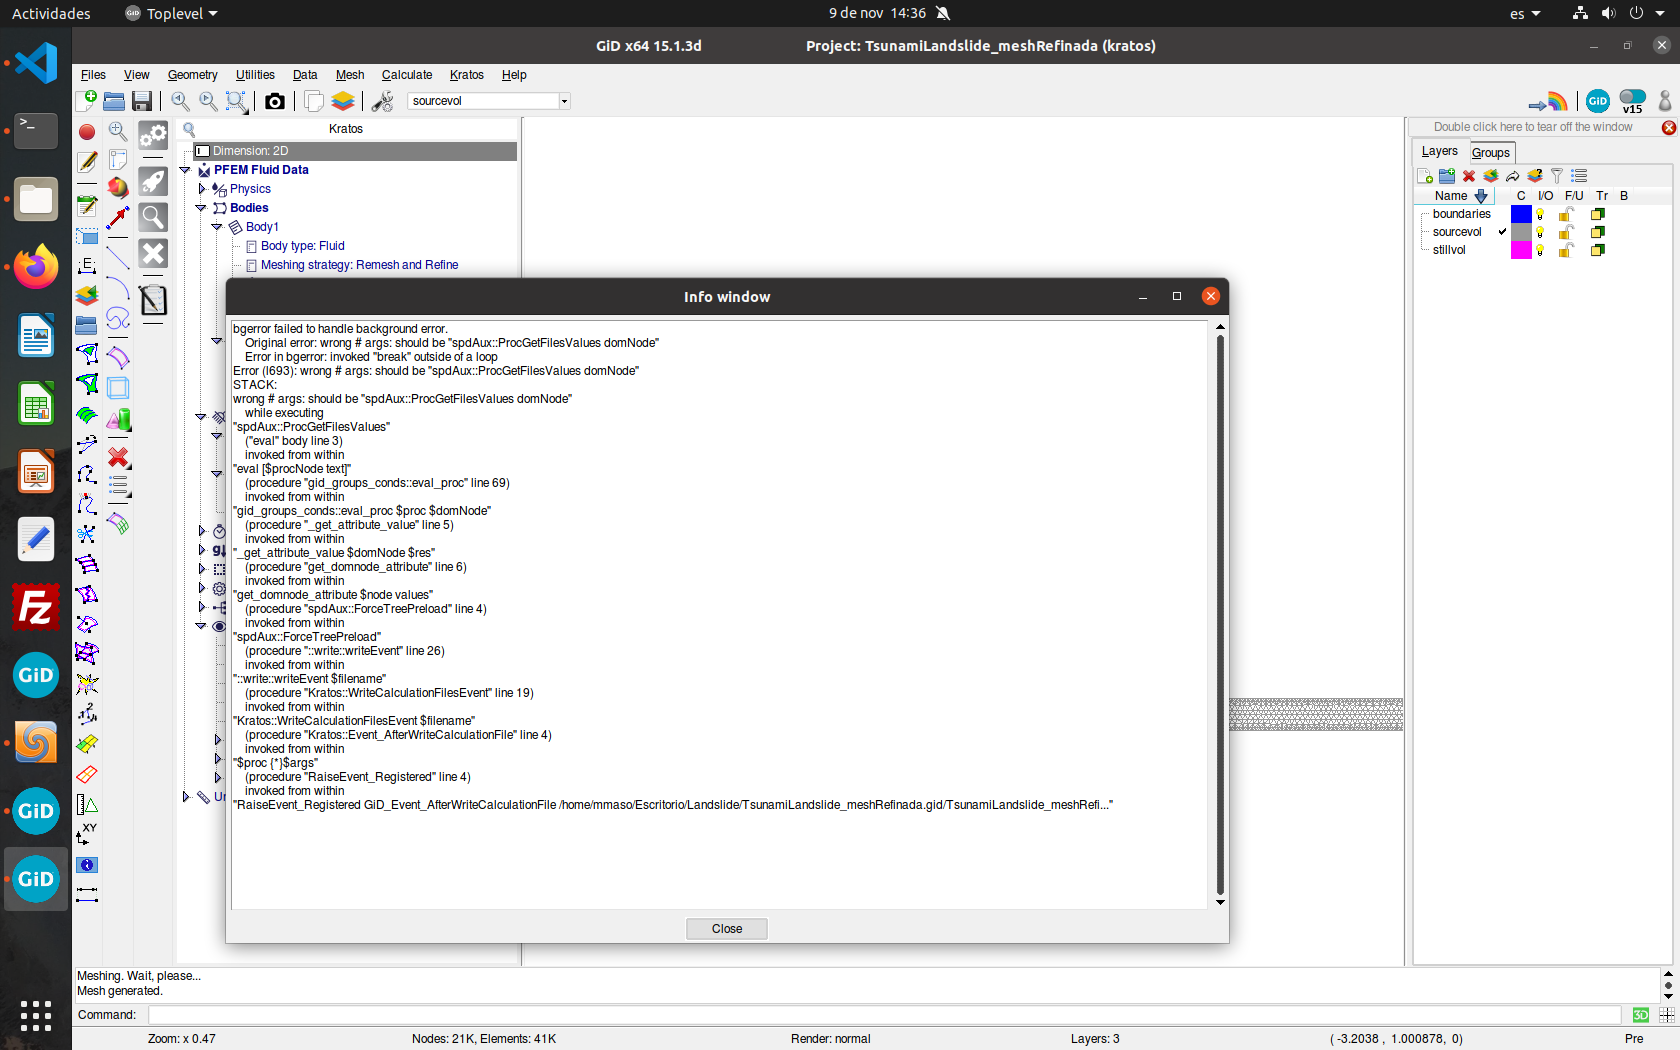Image resolution: width=1680 pixels, height=1050 pixels.
Task: Start the calculation with the rocket icon
Action: coord(154,181)
